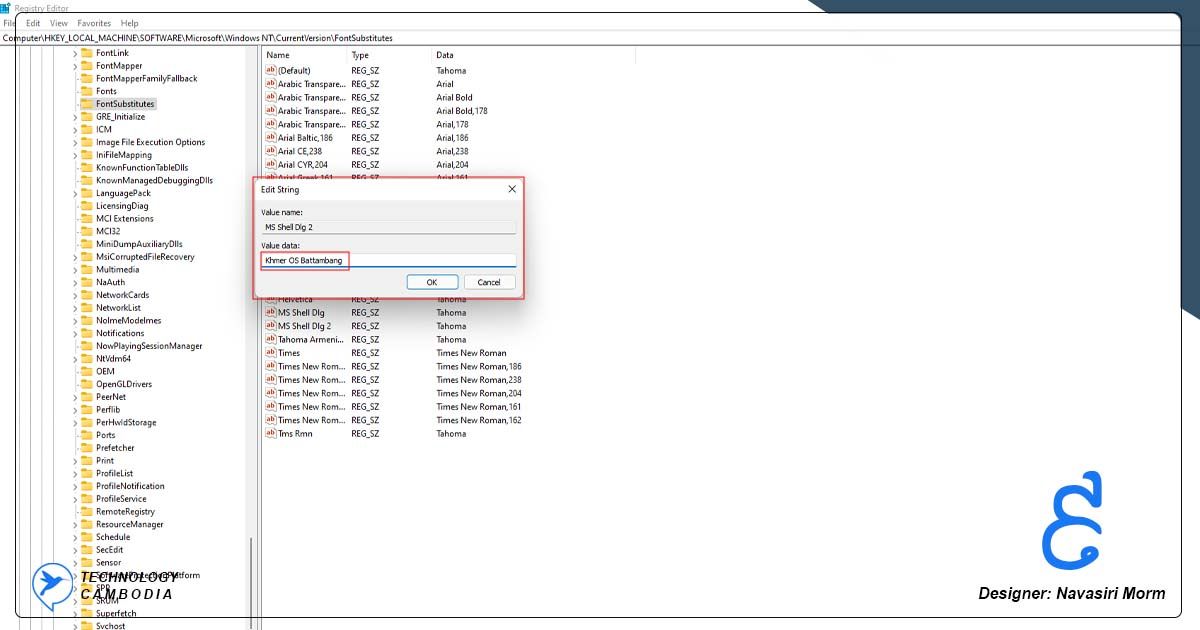Select the Ports folder icon
Screen dimensions: 1200x630
(87, 435)
